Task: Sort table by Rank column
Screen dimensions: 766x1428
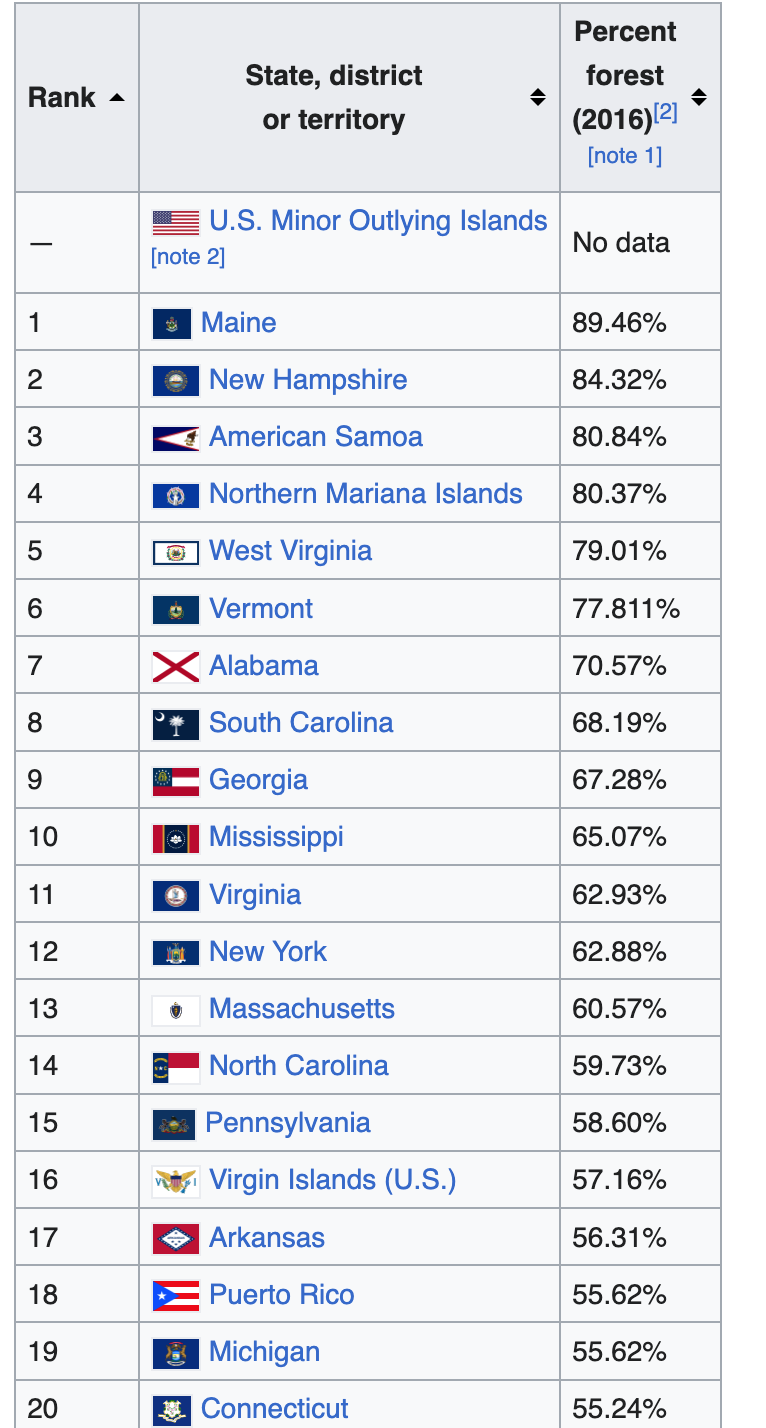Action: coord(117,98)
